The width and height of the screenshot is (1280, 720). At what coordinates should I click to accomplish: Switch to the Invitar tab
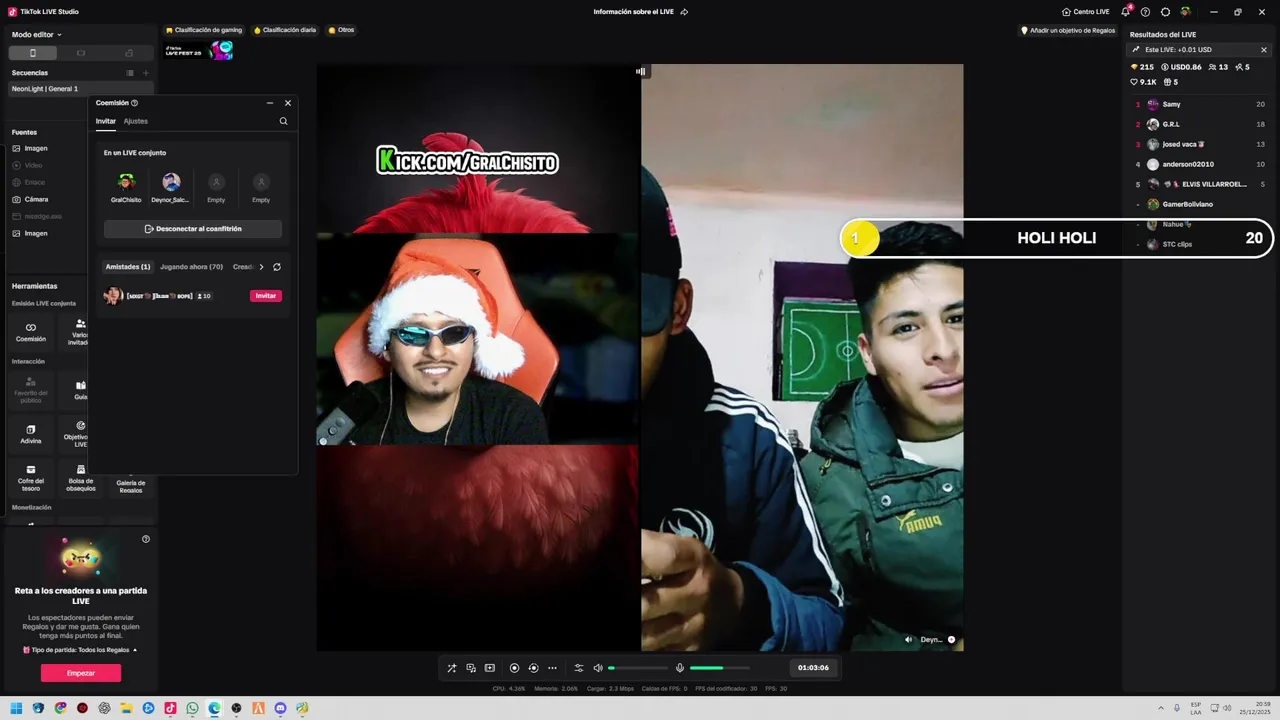106,121
